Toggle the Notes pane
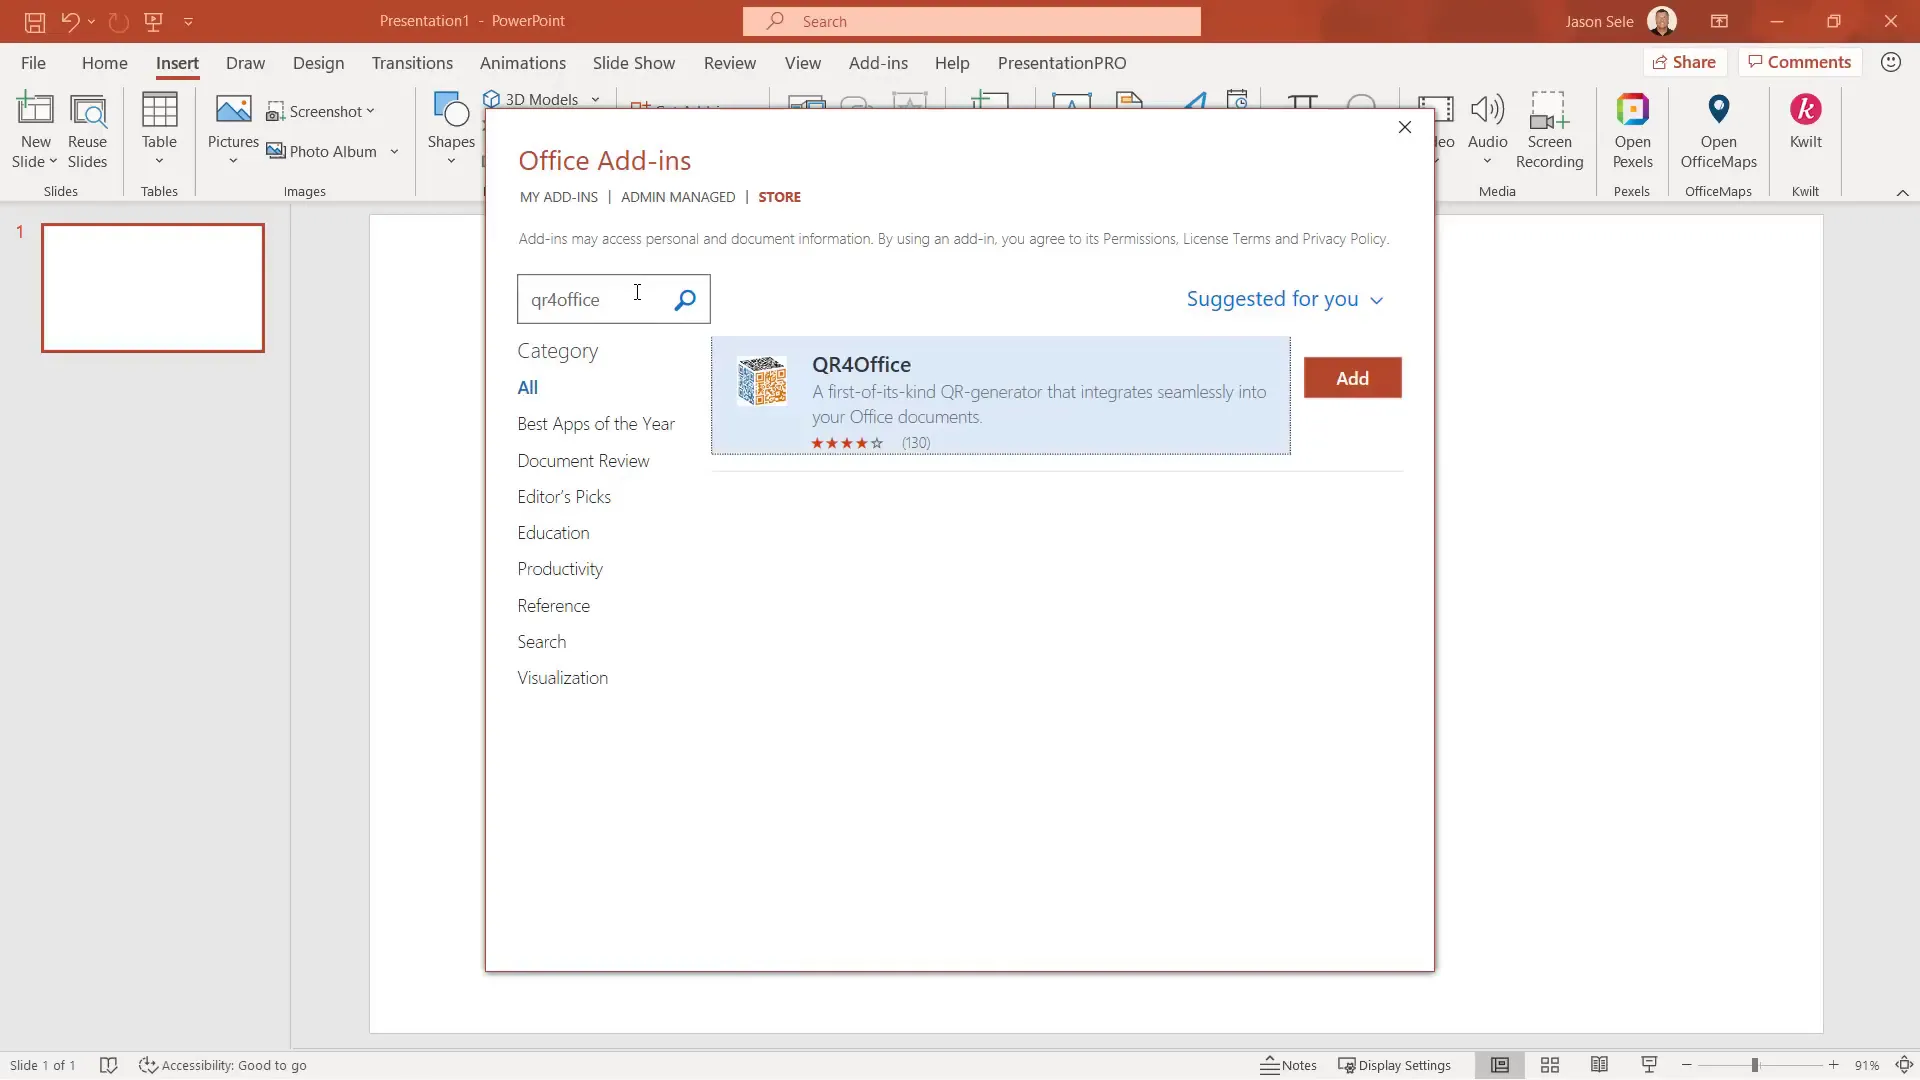1920x1080 pixels. tap(1288, 1065)
